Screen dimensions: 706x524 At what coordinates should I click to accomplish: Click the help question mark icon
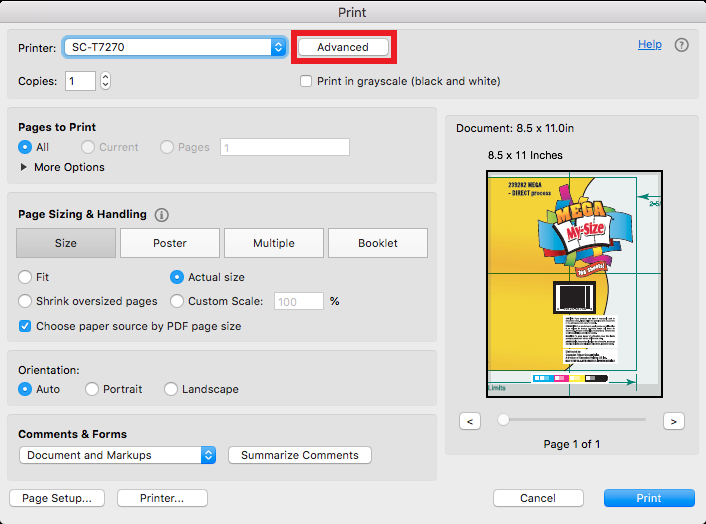coord(681,45)
